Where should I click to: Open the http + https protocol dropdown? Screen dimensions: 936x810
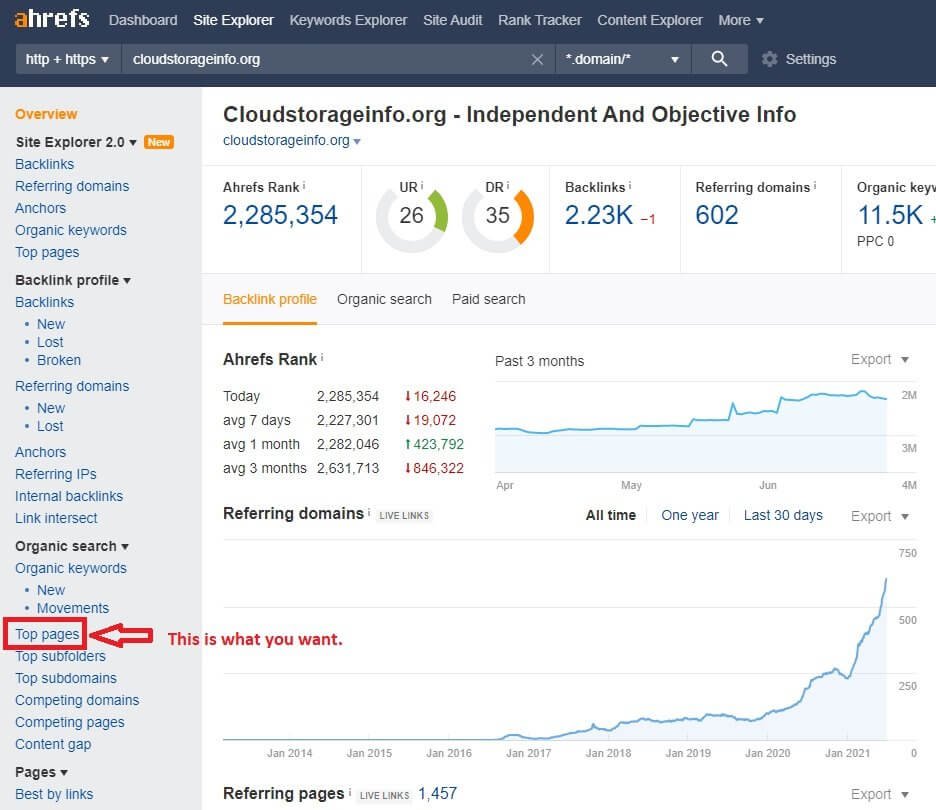67,59
